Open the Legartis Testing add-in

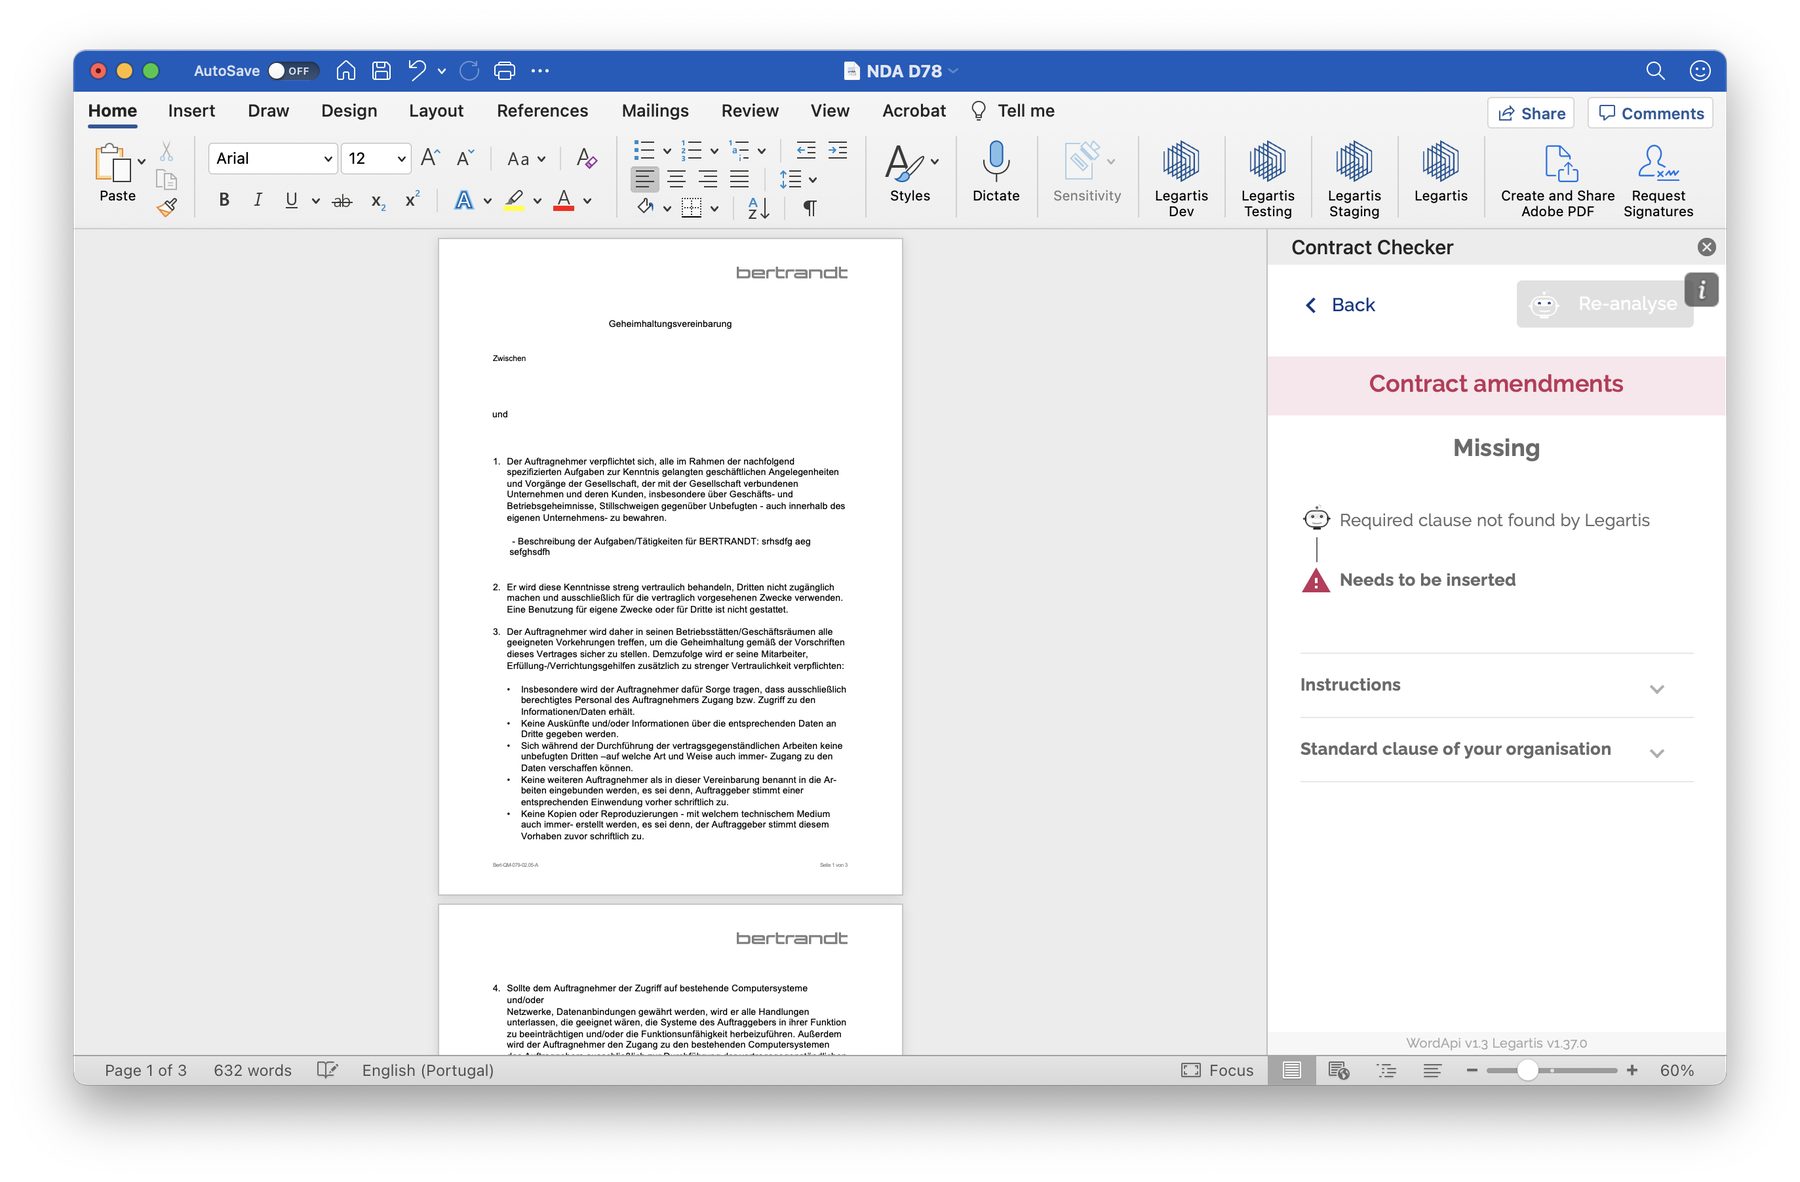(1268, 178)
